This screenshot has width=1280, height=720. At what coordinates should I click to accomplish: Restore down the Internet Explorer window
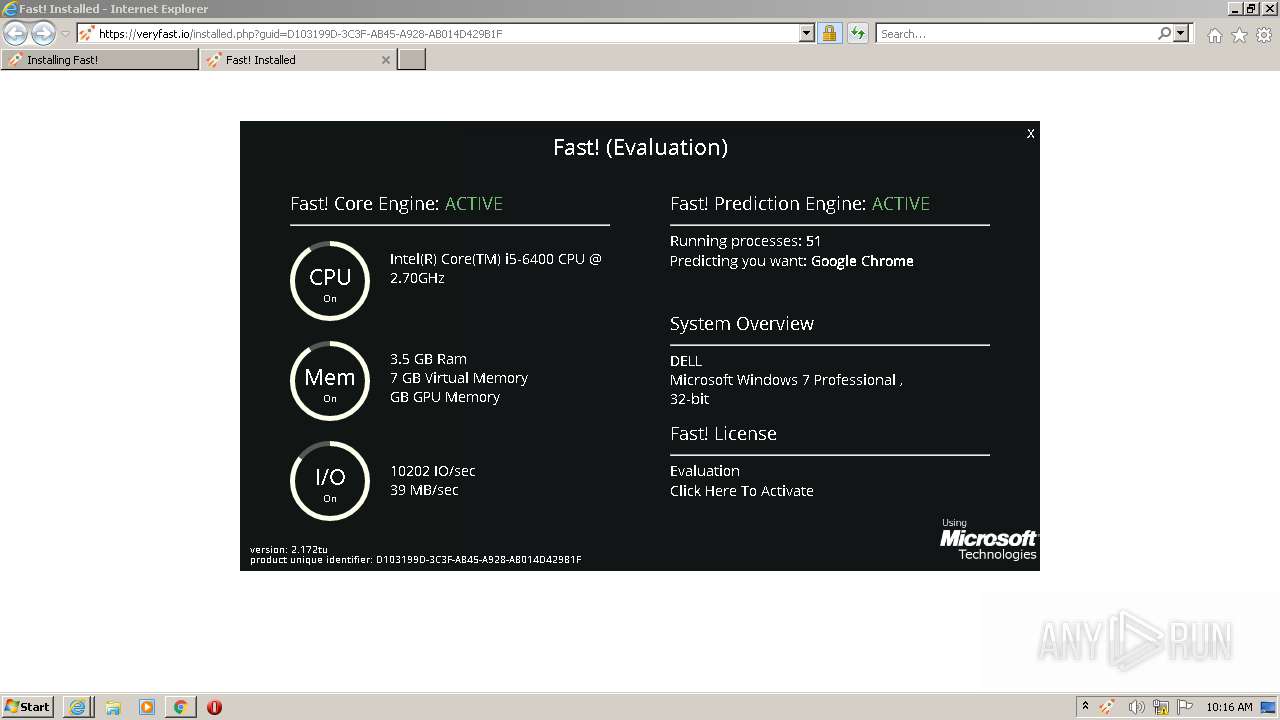click(1252, 9)
